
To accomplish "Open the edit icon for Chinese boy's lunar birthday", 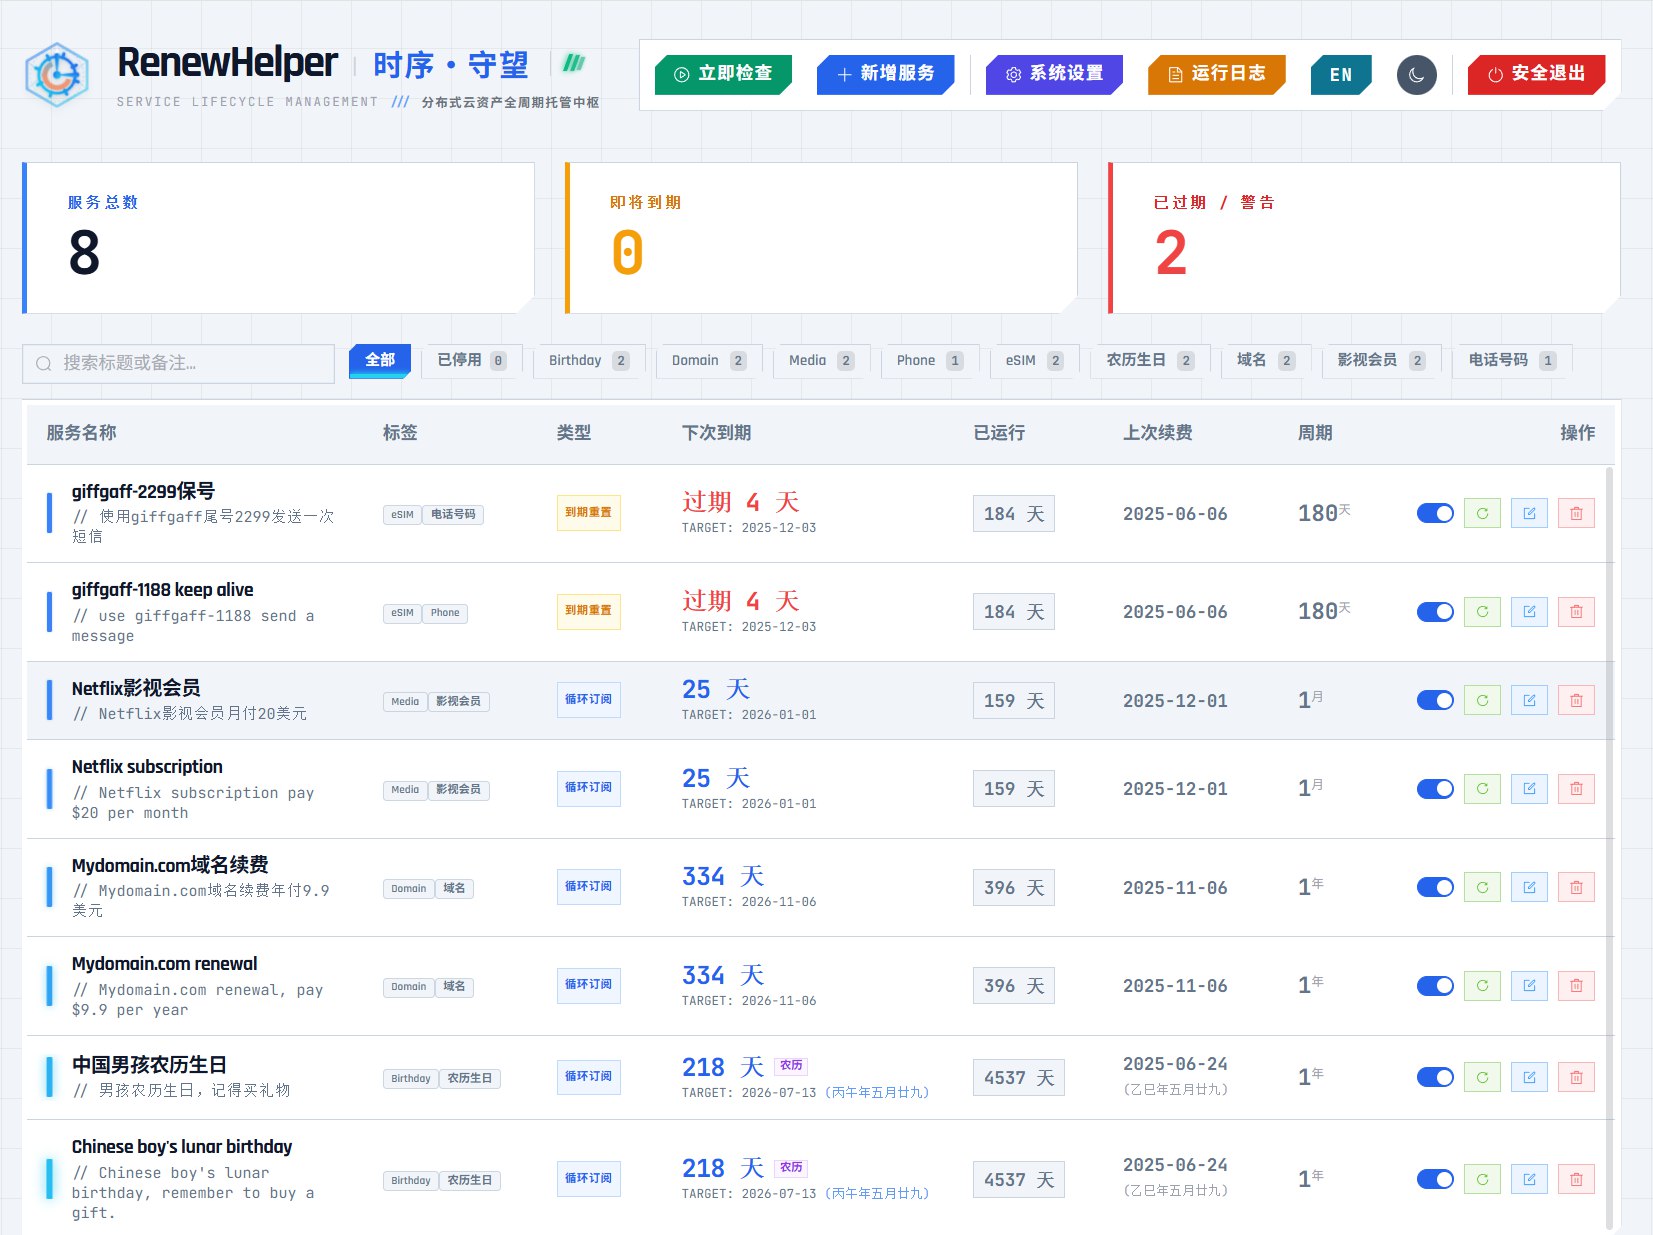I will pyautogui.click(x=1529, y=1178).
